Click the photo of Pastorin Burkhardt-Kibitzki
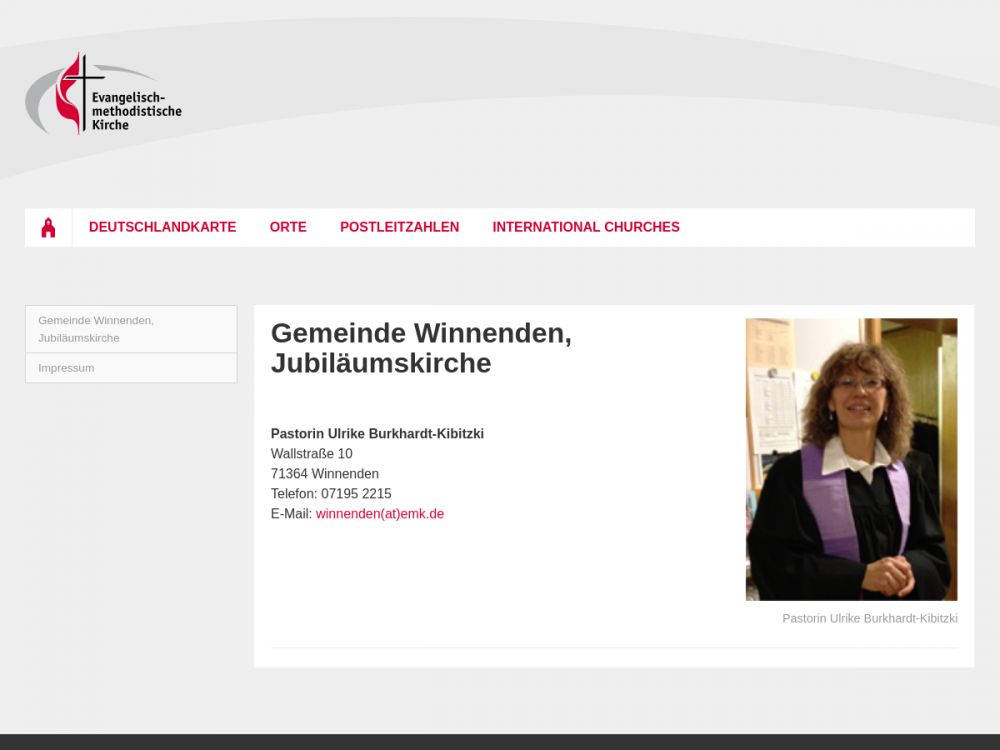Viewport: 1000px width, 750px height. [x=851, y=459]
